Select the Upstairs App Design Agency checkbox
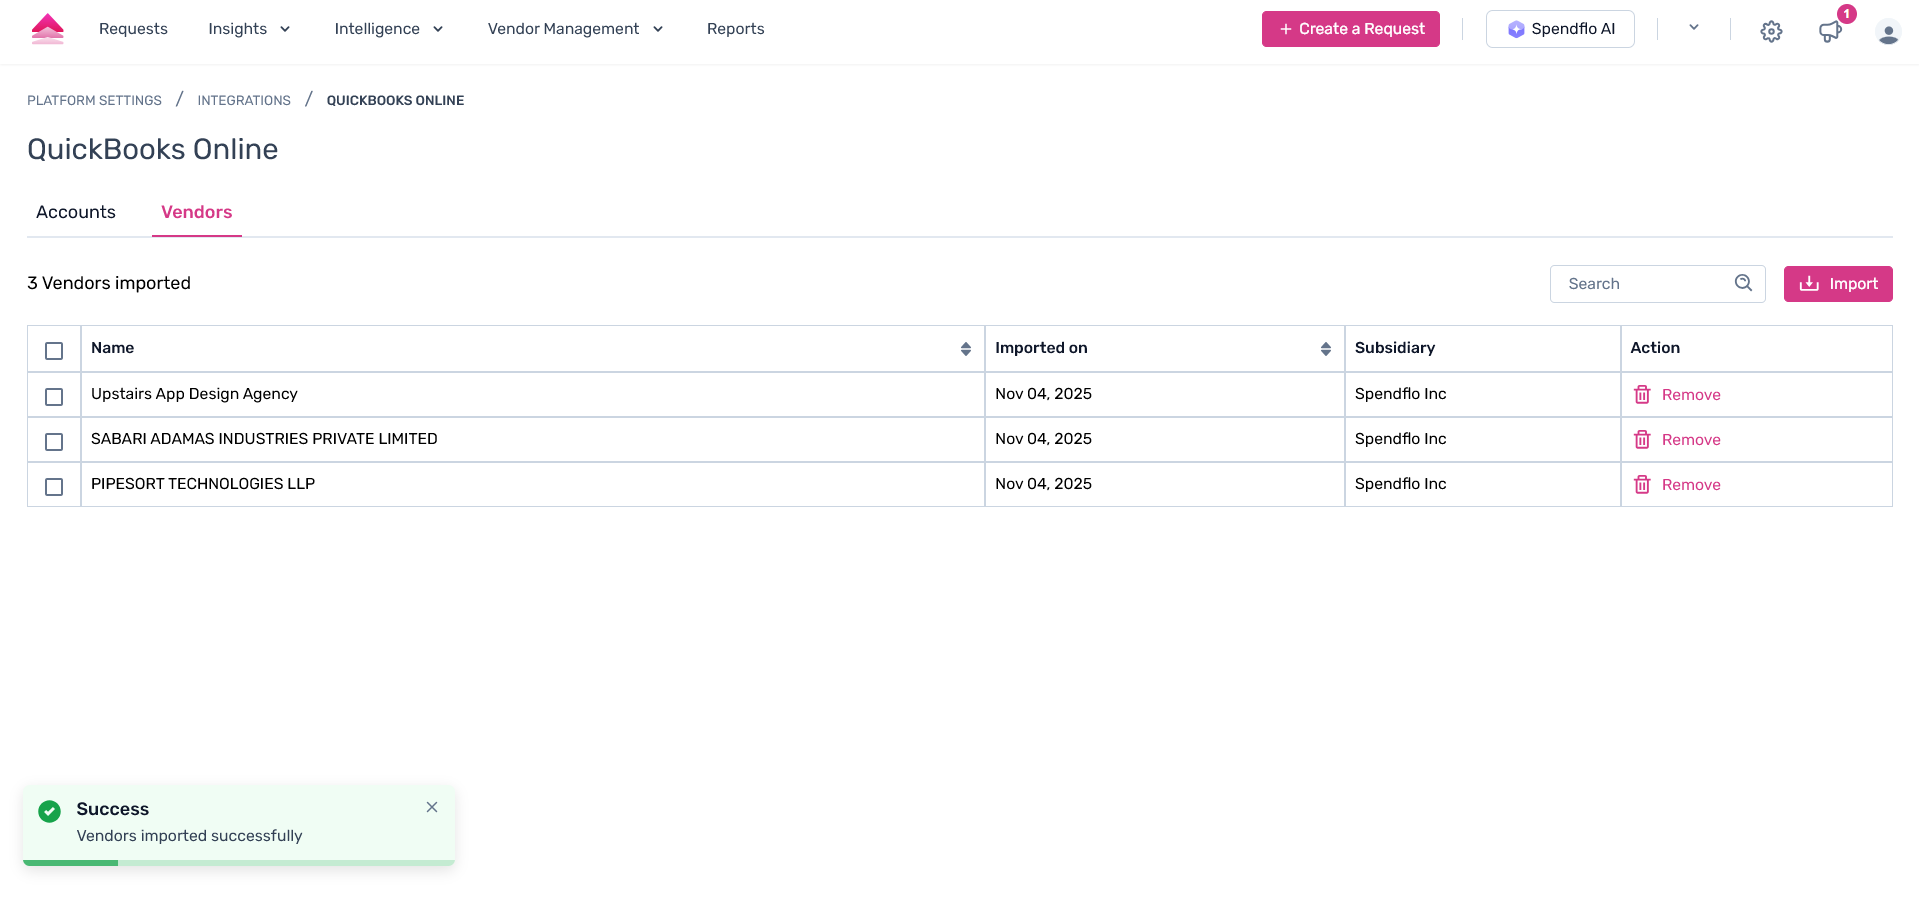Image resolution: width=1919 pixels, height=898 pixels. [54, 397]
